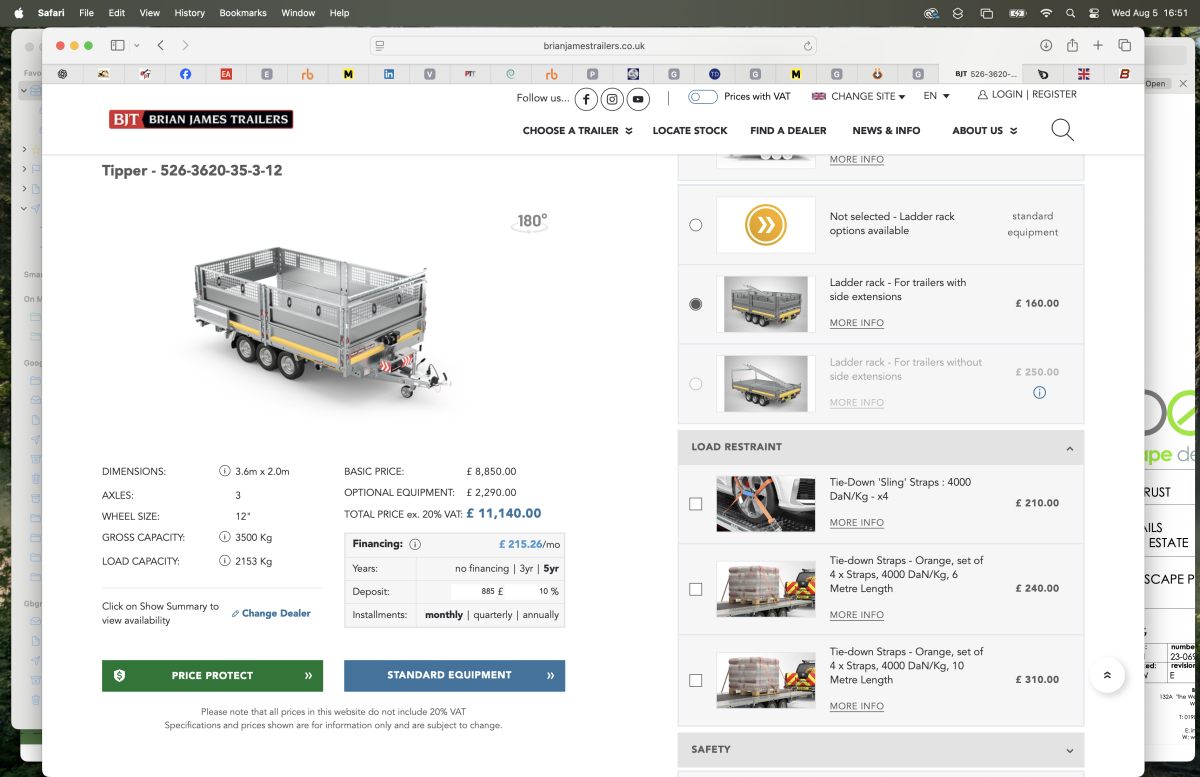The image size is (1200, 777).
Task: Switch to the Facebook browser tab
Action: 185,74
